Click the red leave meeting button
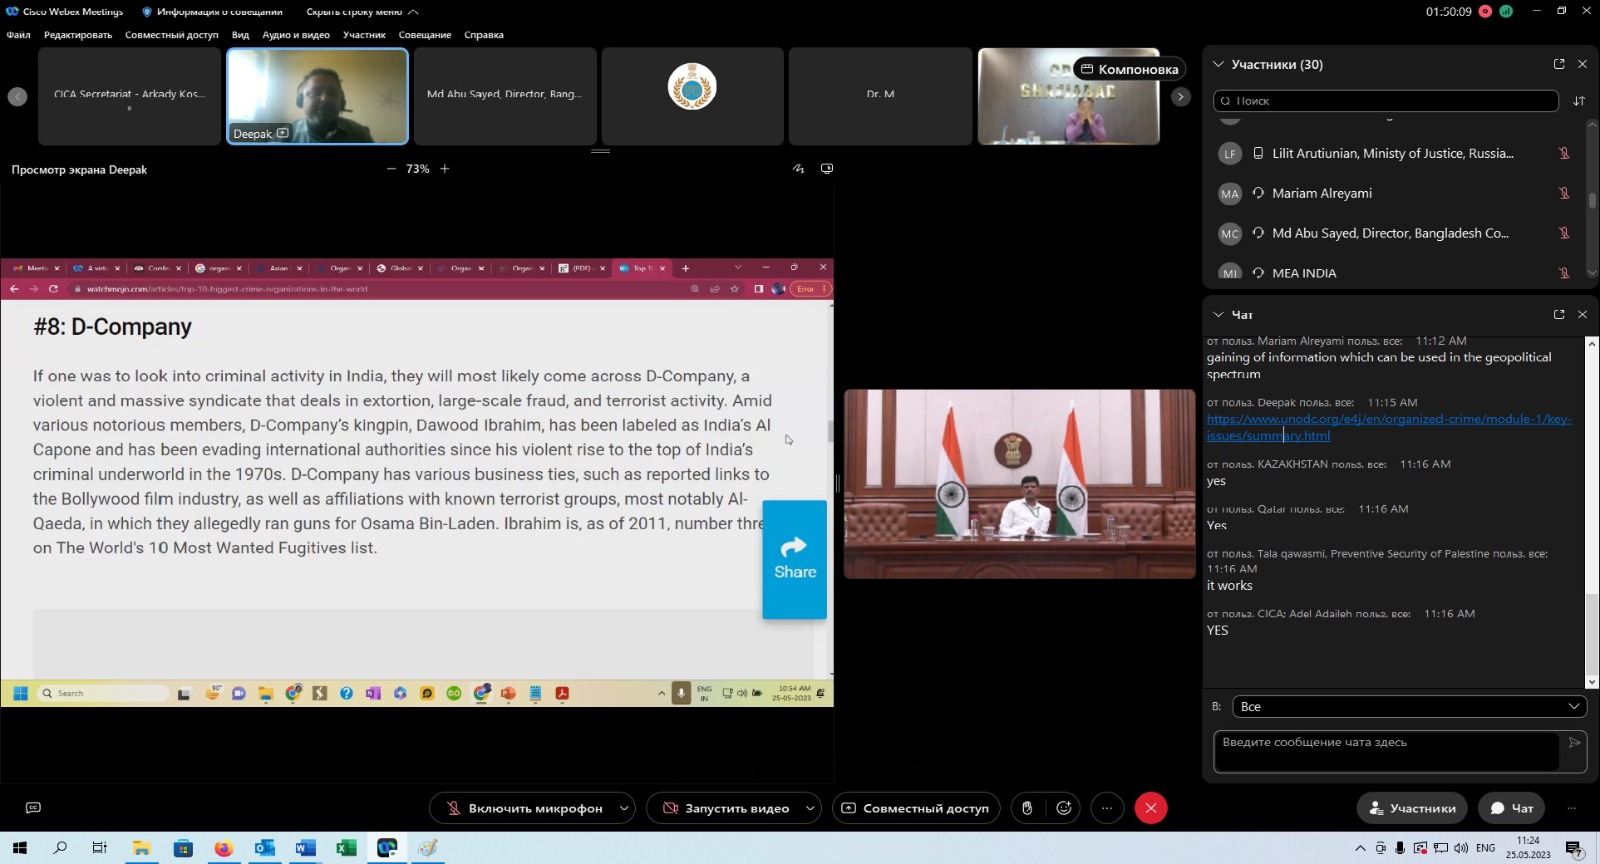The width and height of the screenshot is (1600, 864). pyautogui.click(x=1151, y=808)
